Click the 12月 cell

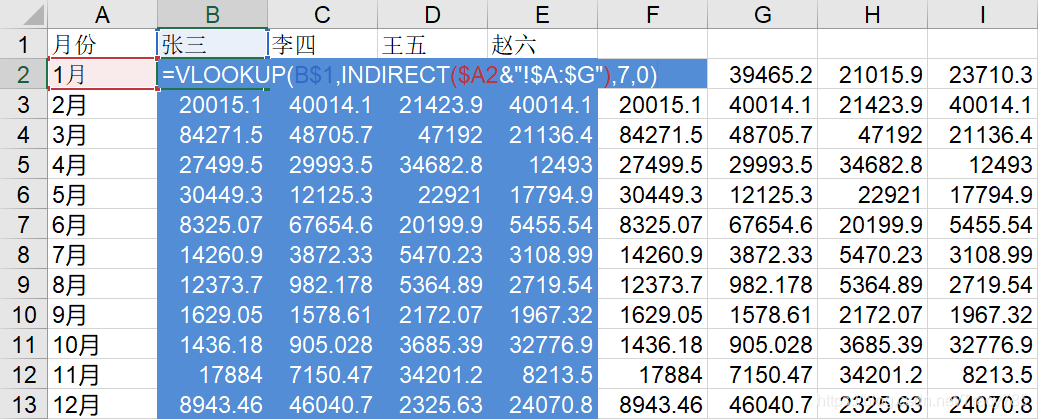point(102,404)
